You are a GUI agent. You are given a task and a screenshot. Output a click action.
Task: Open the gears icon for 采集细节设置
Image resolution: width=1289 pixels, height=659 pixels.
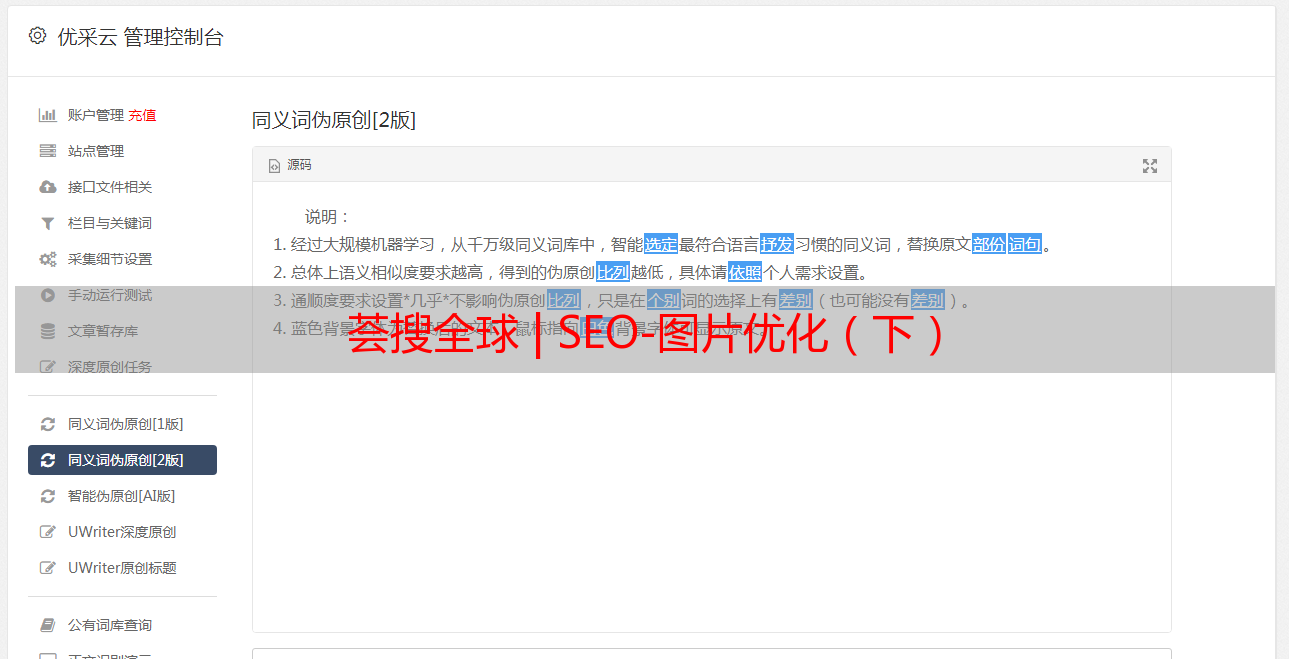[47, 259]
